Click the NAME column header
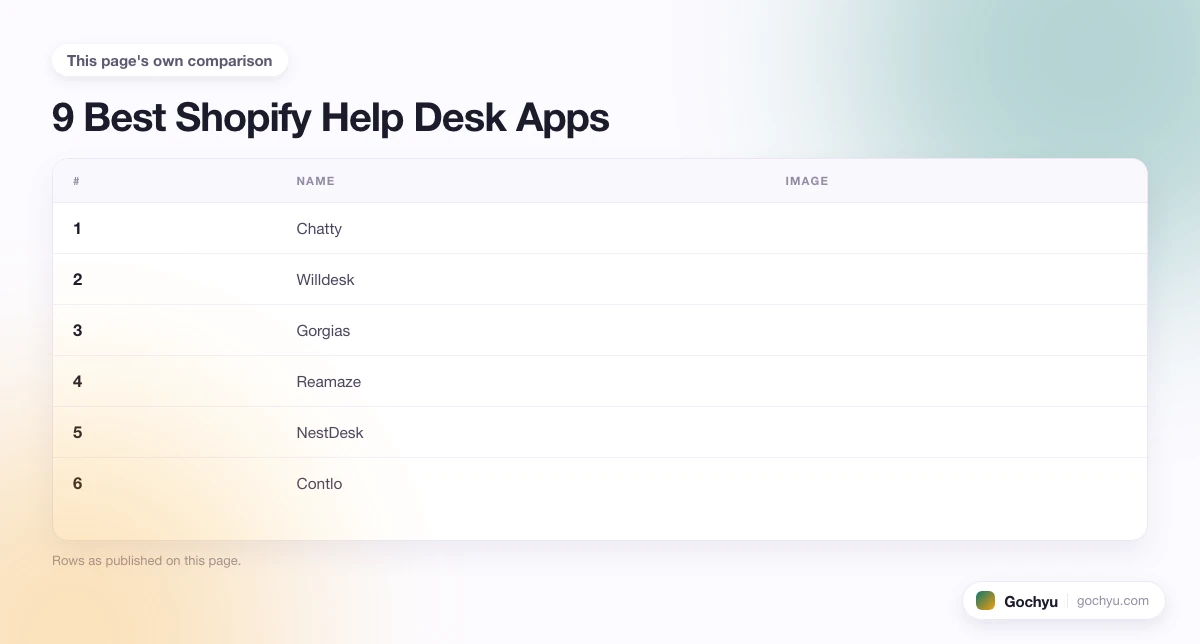Screen dimensions: 1200x644 316,181
